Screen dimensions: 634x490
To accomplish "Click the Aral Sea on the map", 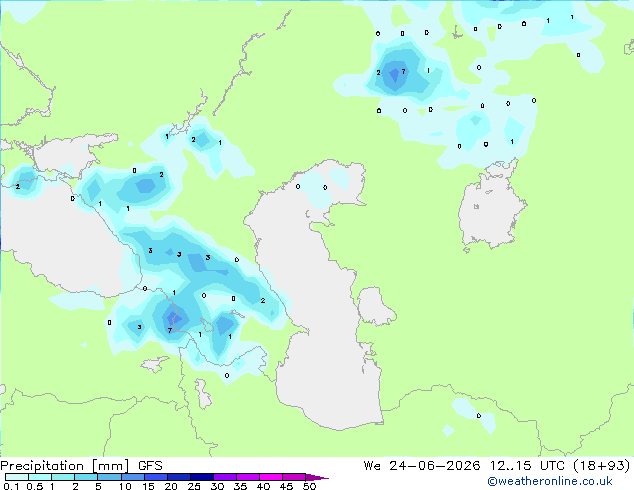I will pyautogui.click(x=490, y=212).
